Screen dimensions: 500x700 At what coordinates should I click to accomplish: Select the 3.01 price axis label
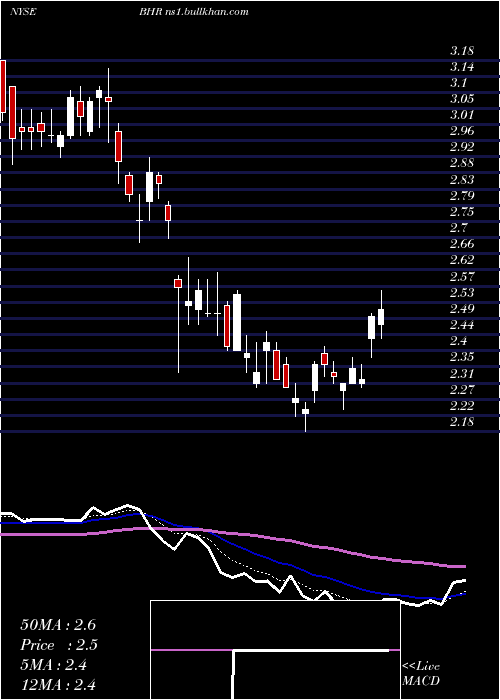point(462,115)
